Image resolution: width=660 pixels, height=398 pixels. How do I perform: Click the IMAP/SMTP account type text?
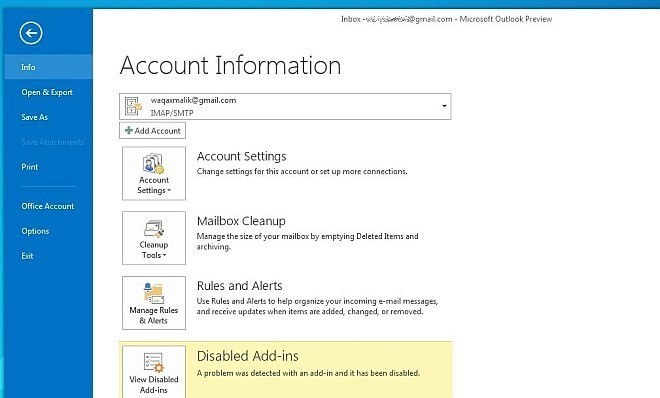(x=172, y=113)
